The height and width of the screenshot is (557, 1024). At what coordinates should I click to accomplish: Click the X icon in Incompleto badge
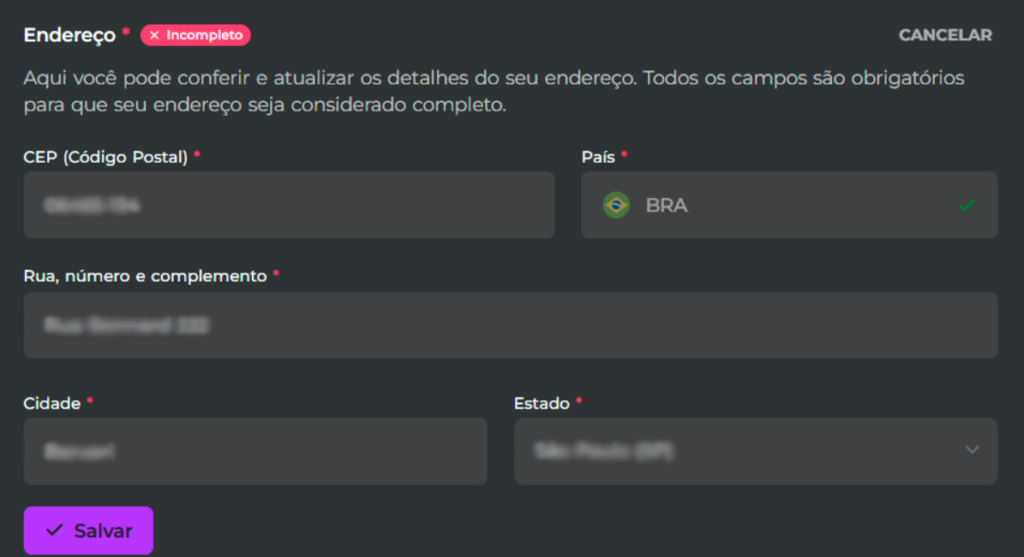pos(154,35)
